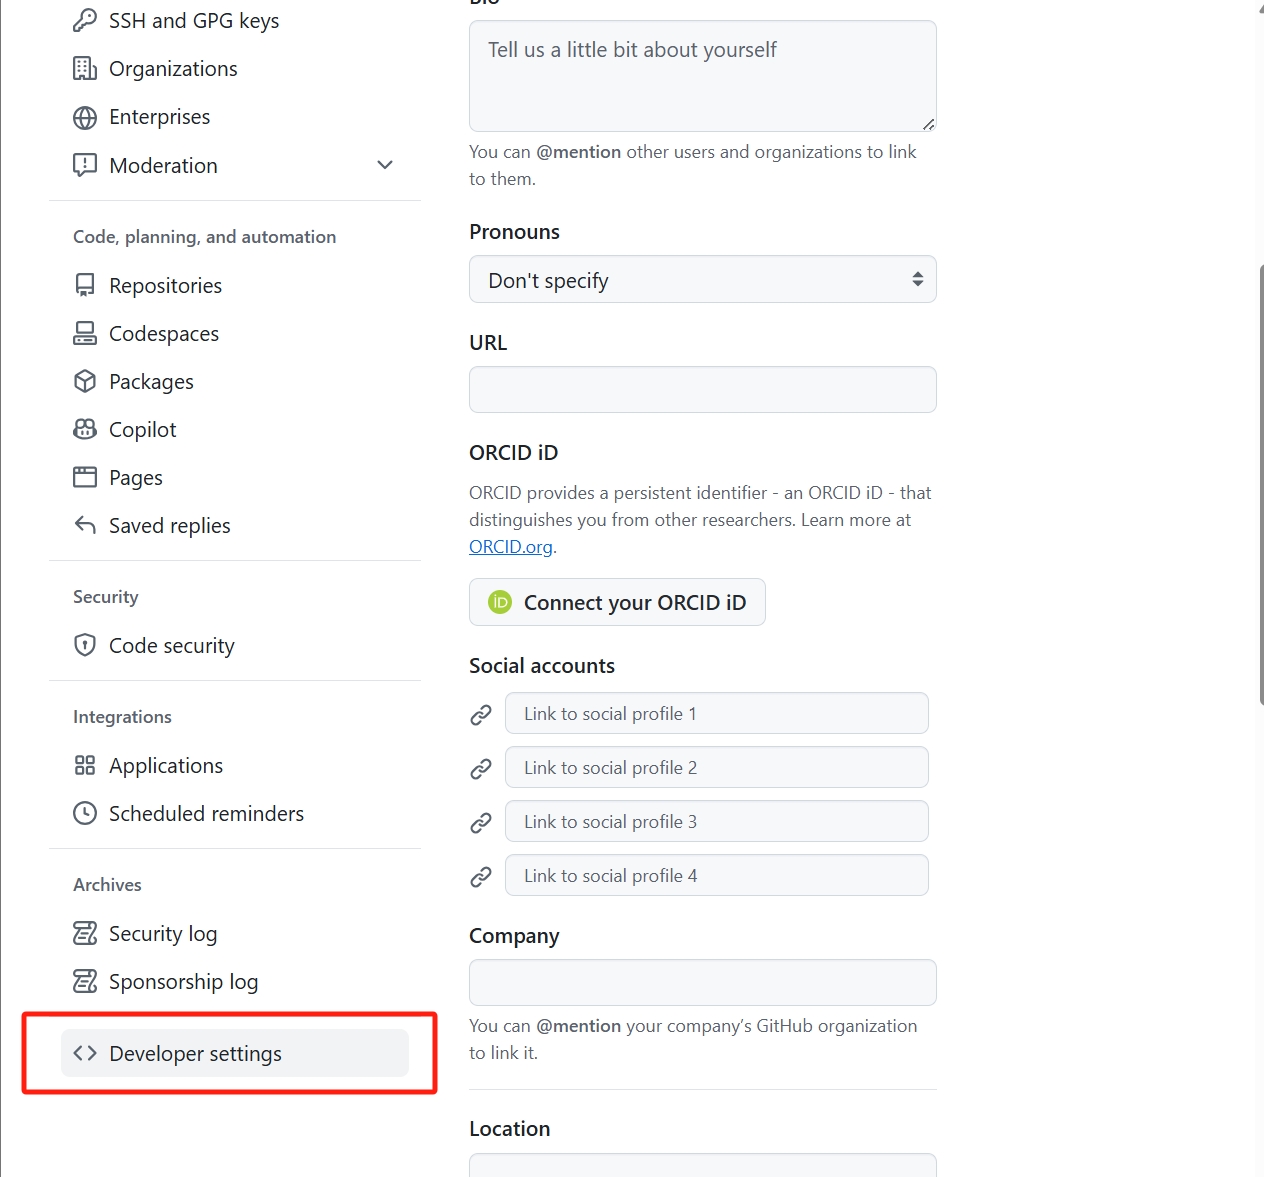Focus the Link to social profile 1 field
This screenshot has height=1177, width=1264.
tap(716, 714)
